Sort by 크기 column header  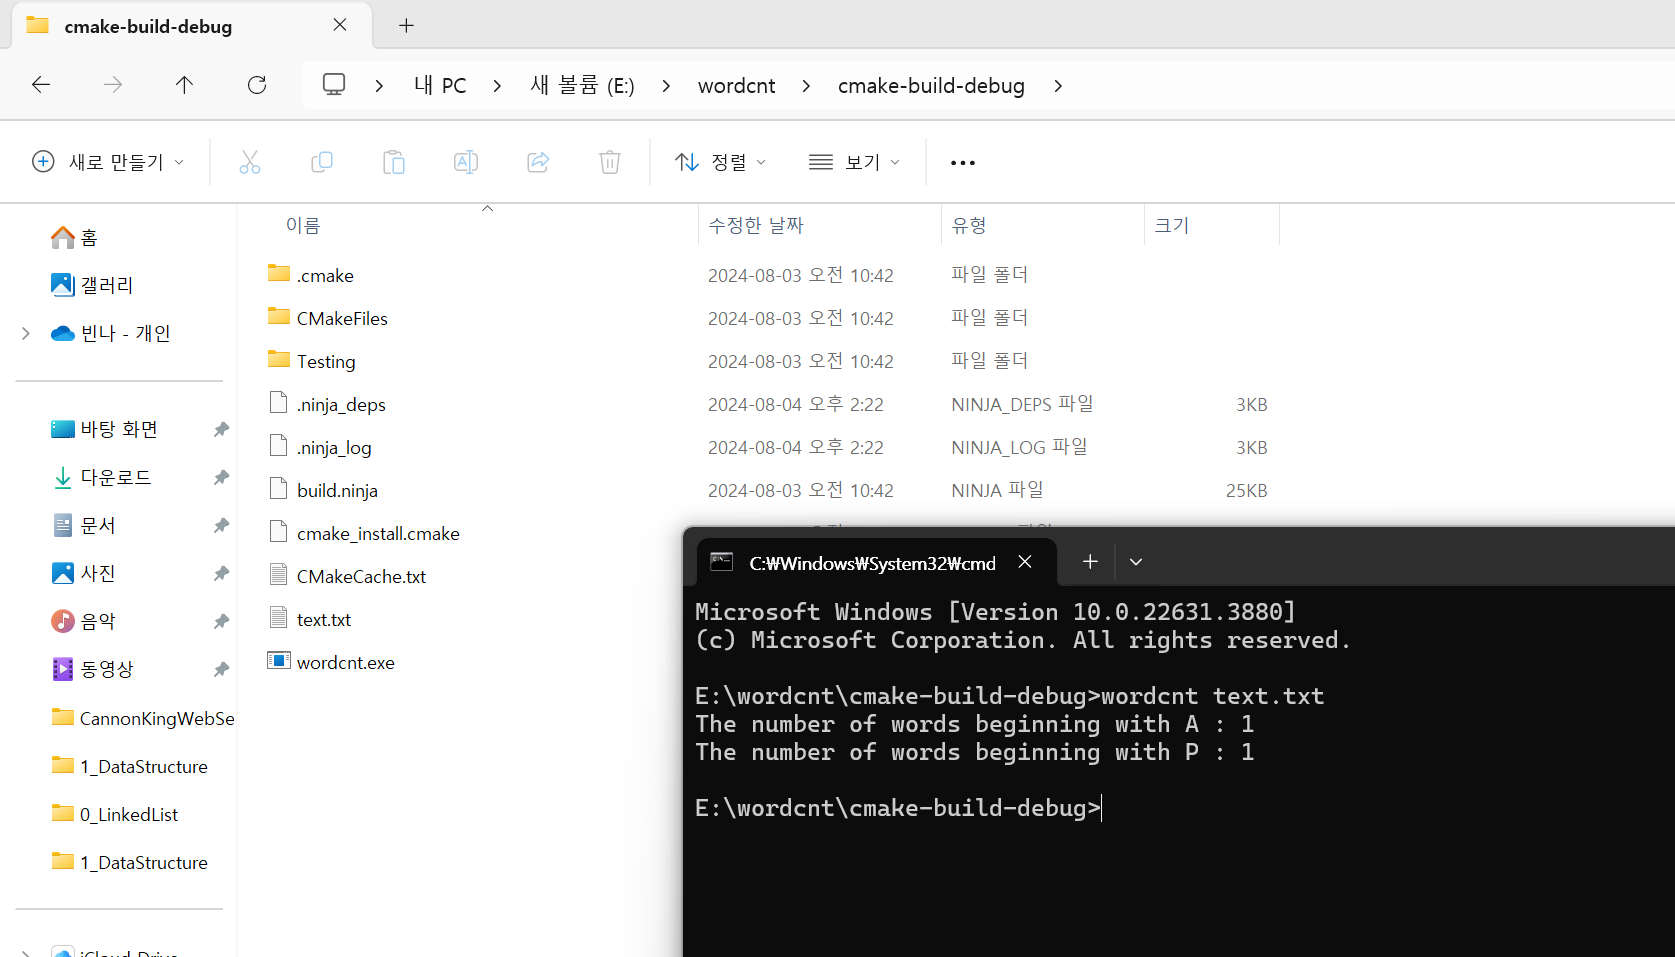1172,226
